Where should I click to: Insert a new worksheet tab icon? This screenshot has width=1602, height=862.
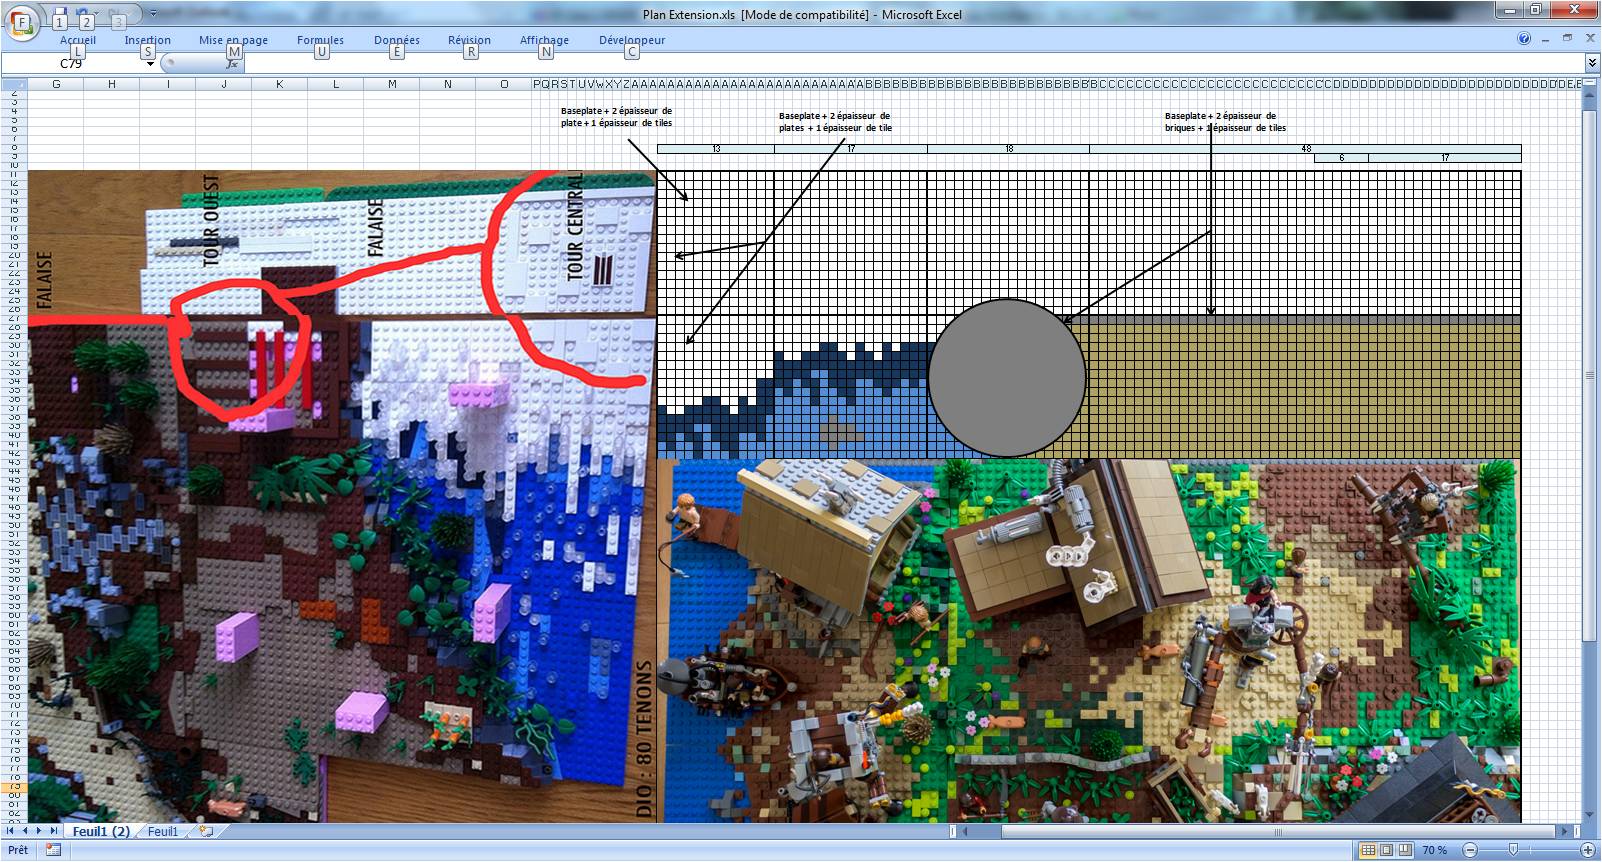click(206, 831)
